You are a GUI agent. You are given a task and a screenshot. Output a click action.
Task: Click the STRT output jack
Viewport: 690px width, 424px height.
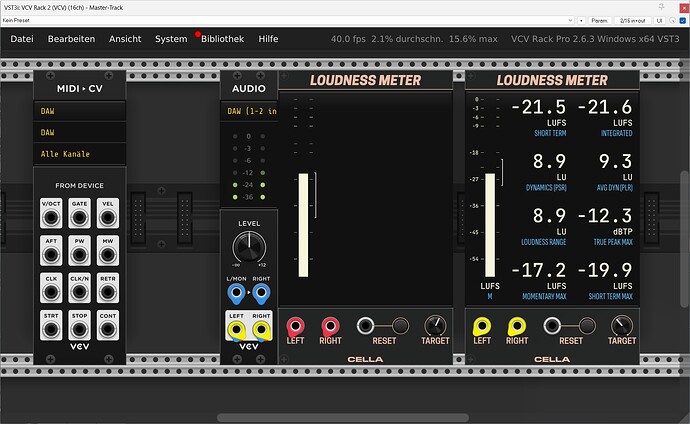tap(51, 329)
